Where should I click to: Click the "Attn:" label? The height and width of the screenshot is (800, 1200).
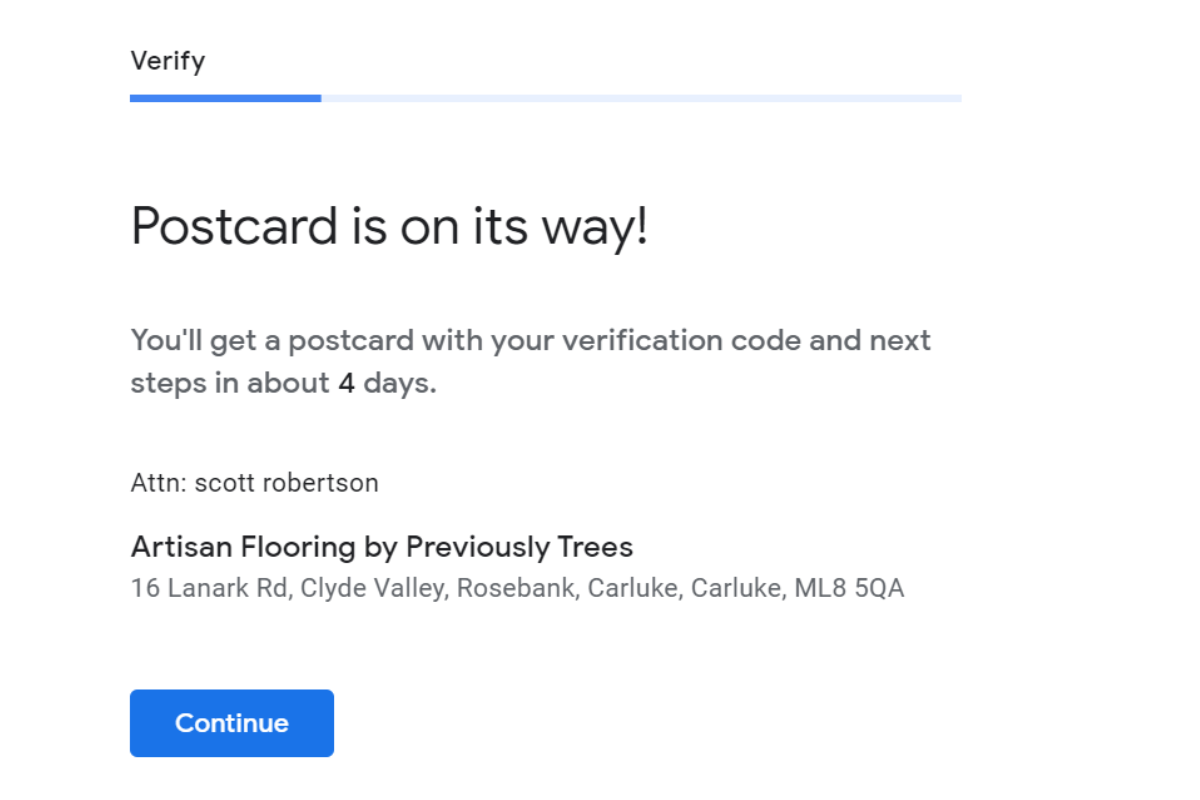pos(158,483)
